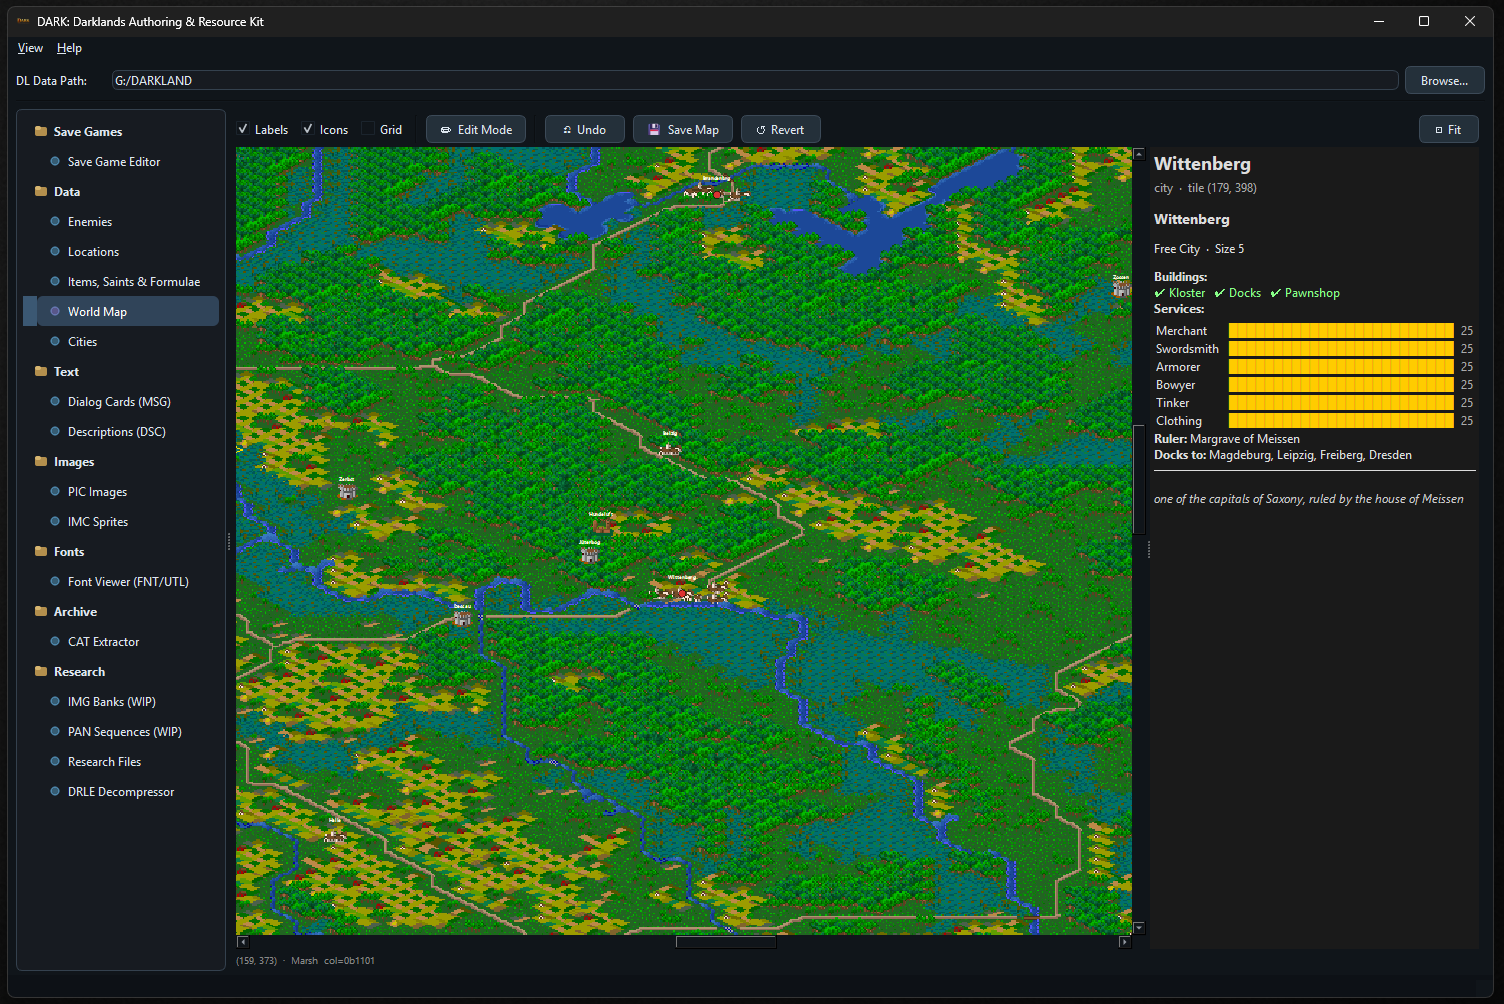Click the "Marsh col=0b1101" status text
Screen dimensions: 1504x1004
pos(333,961)
